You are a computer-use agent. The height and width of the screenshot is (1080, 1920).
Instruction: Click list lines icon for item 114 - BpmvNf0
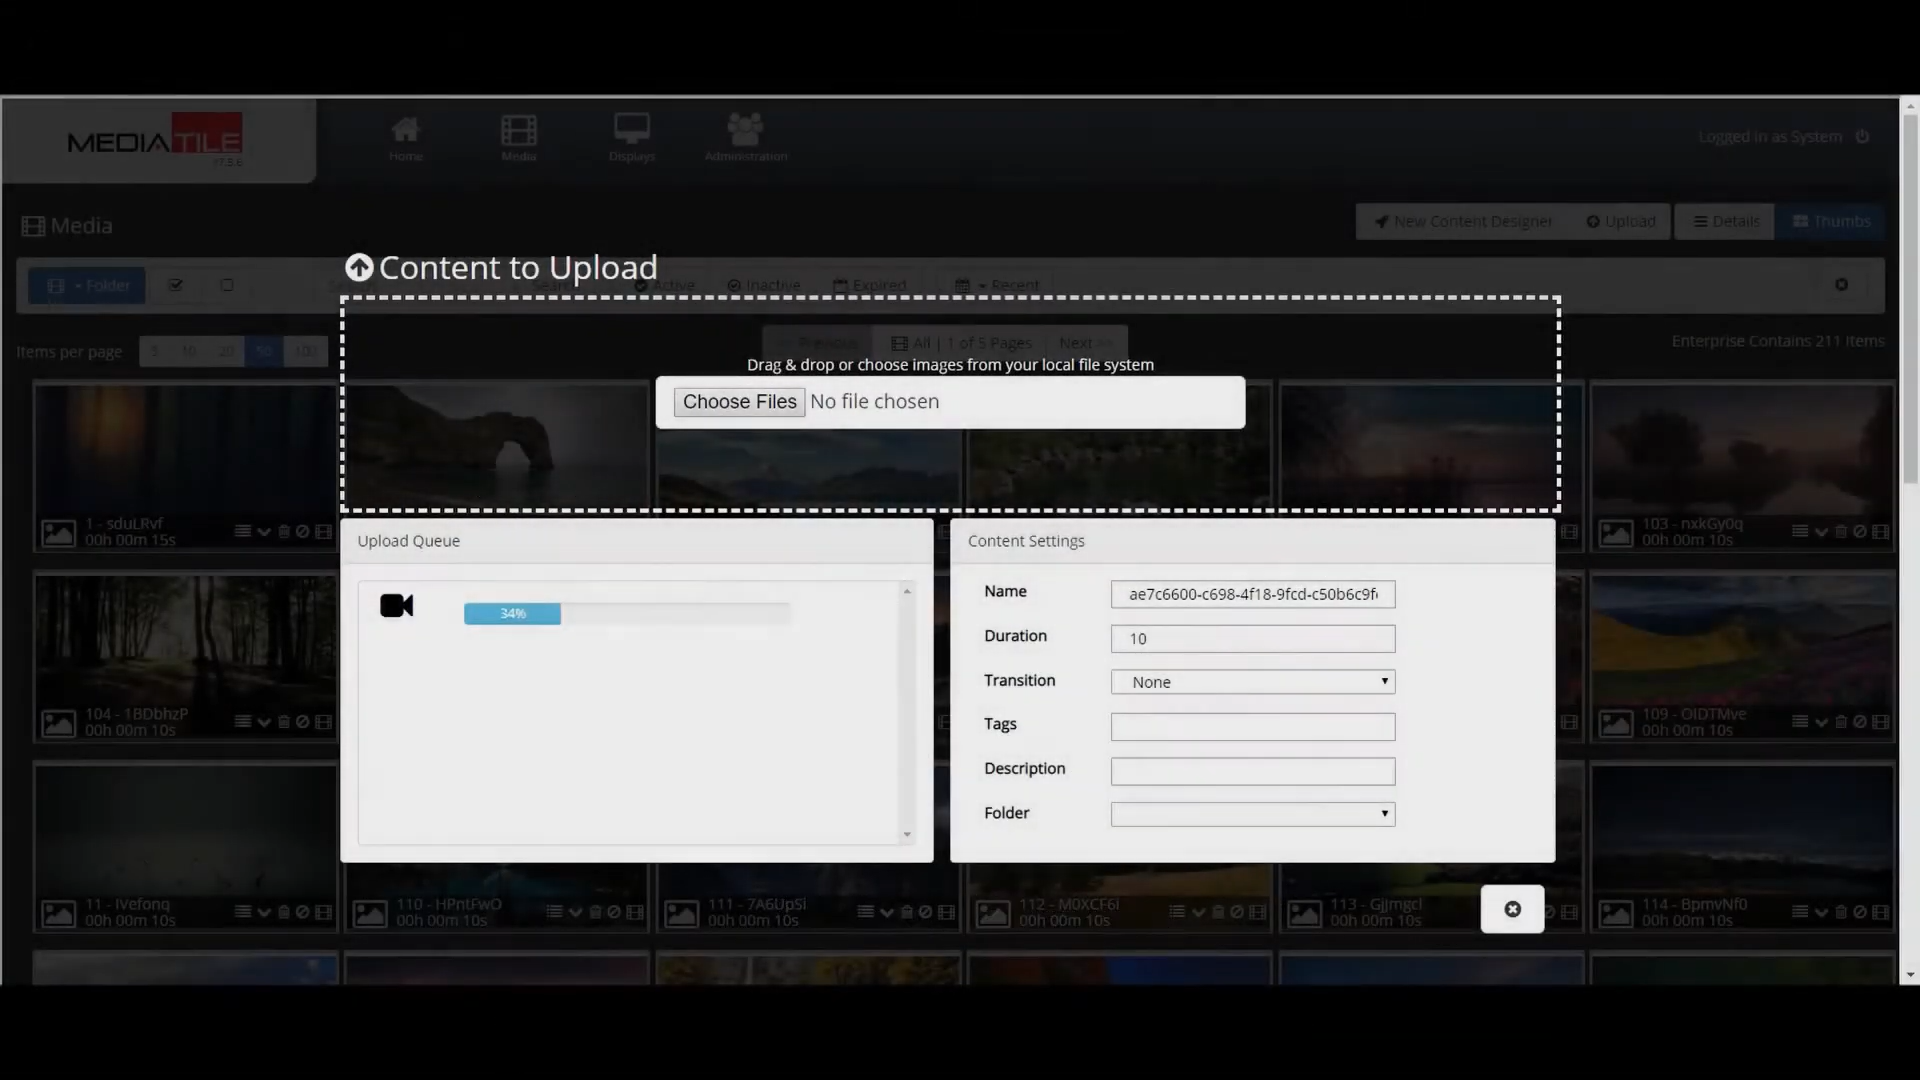coord(1800,911)
